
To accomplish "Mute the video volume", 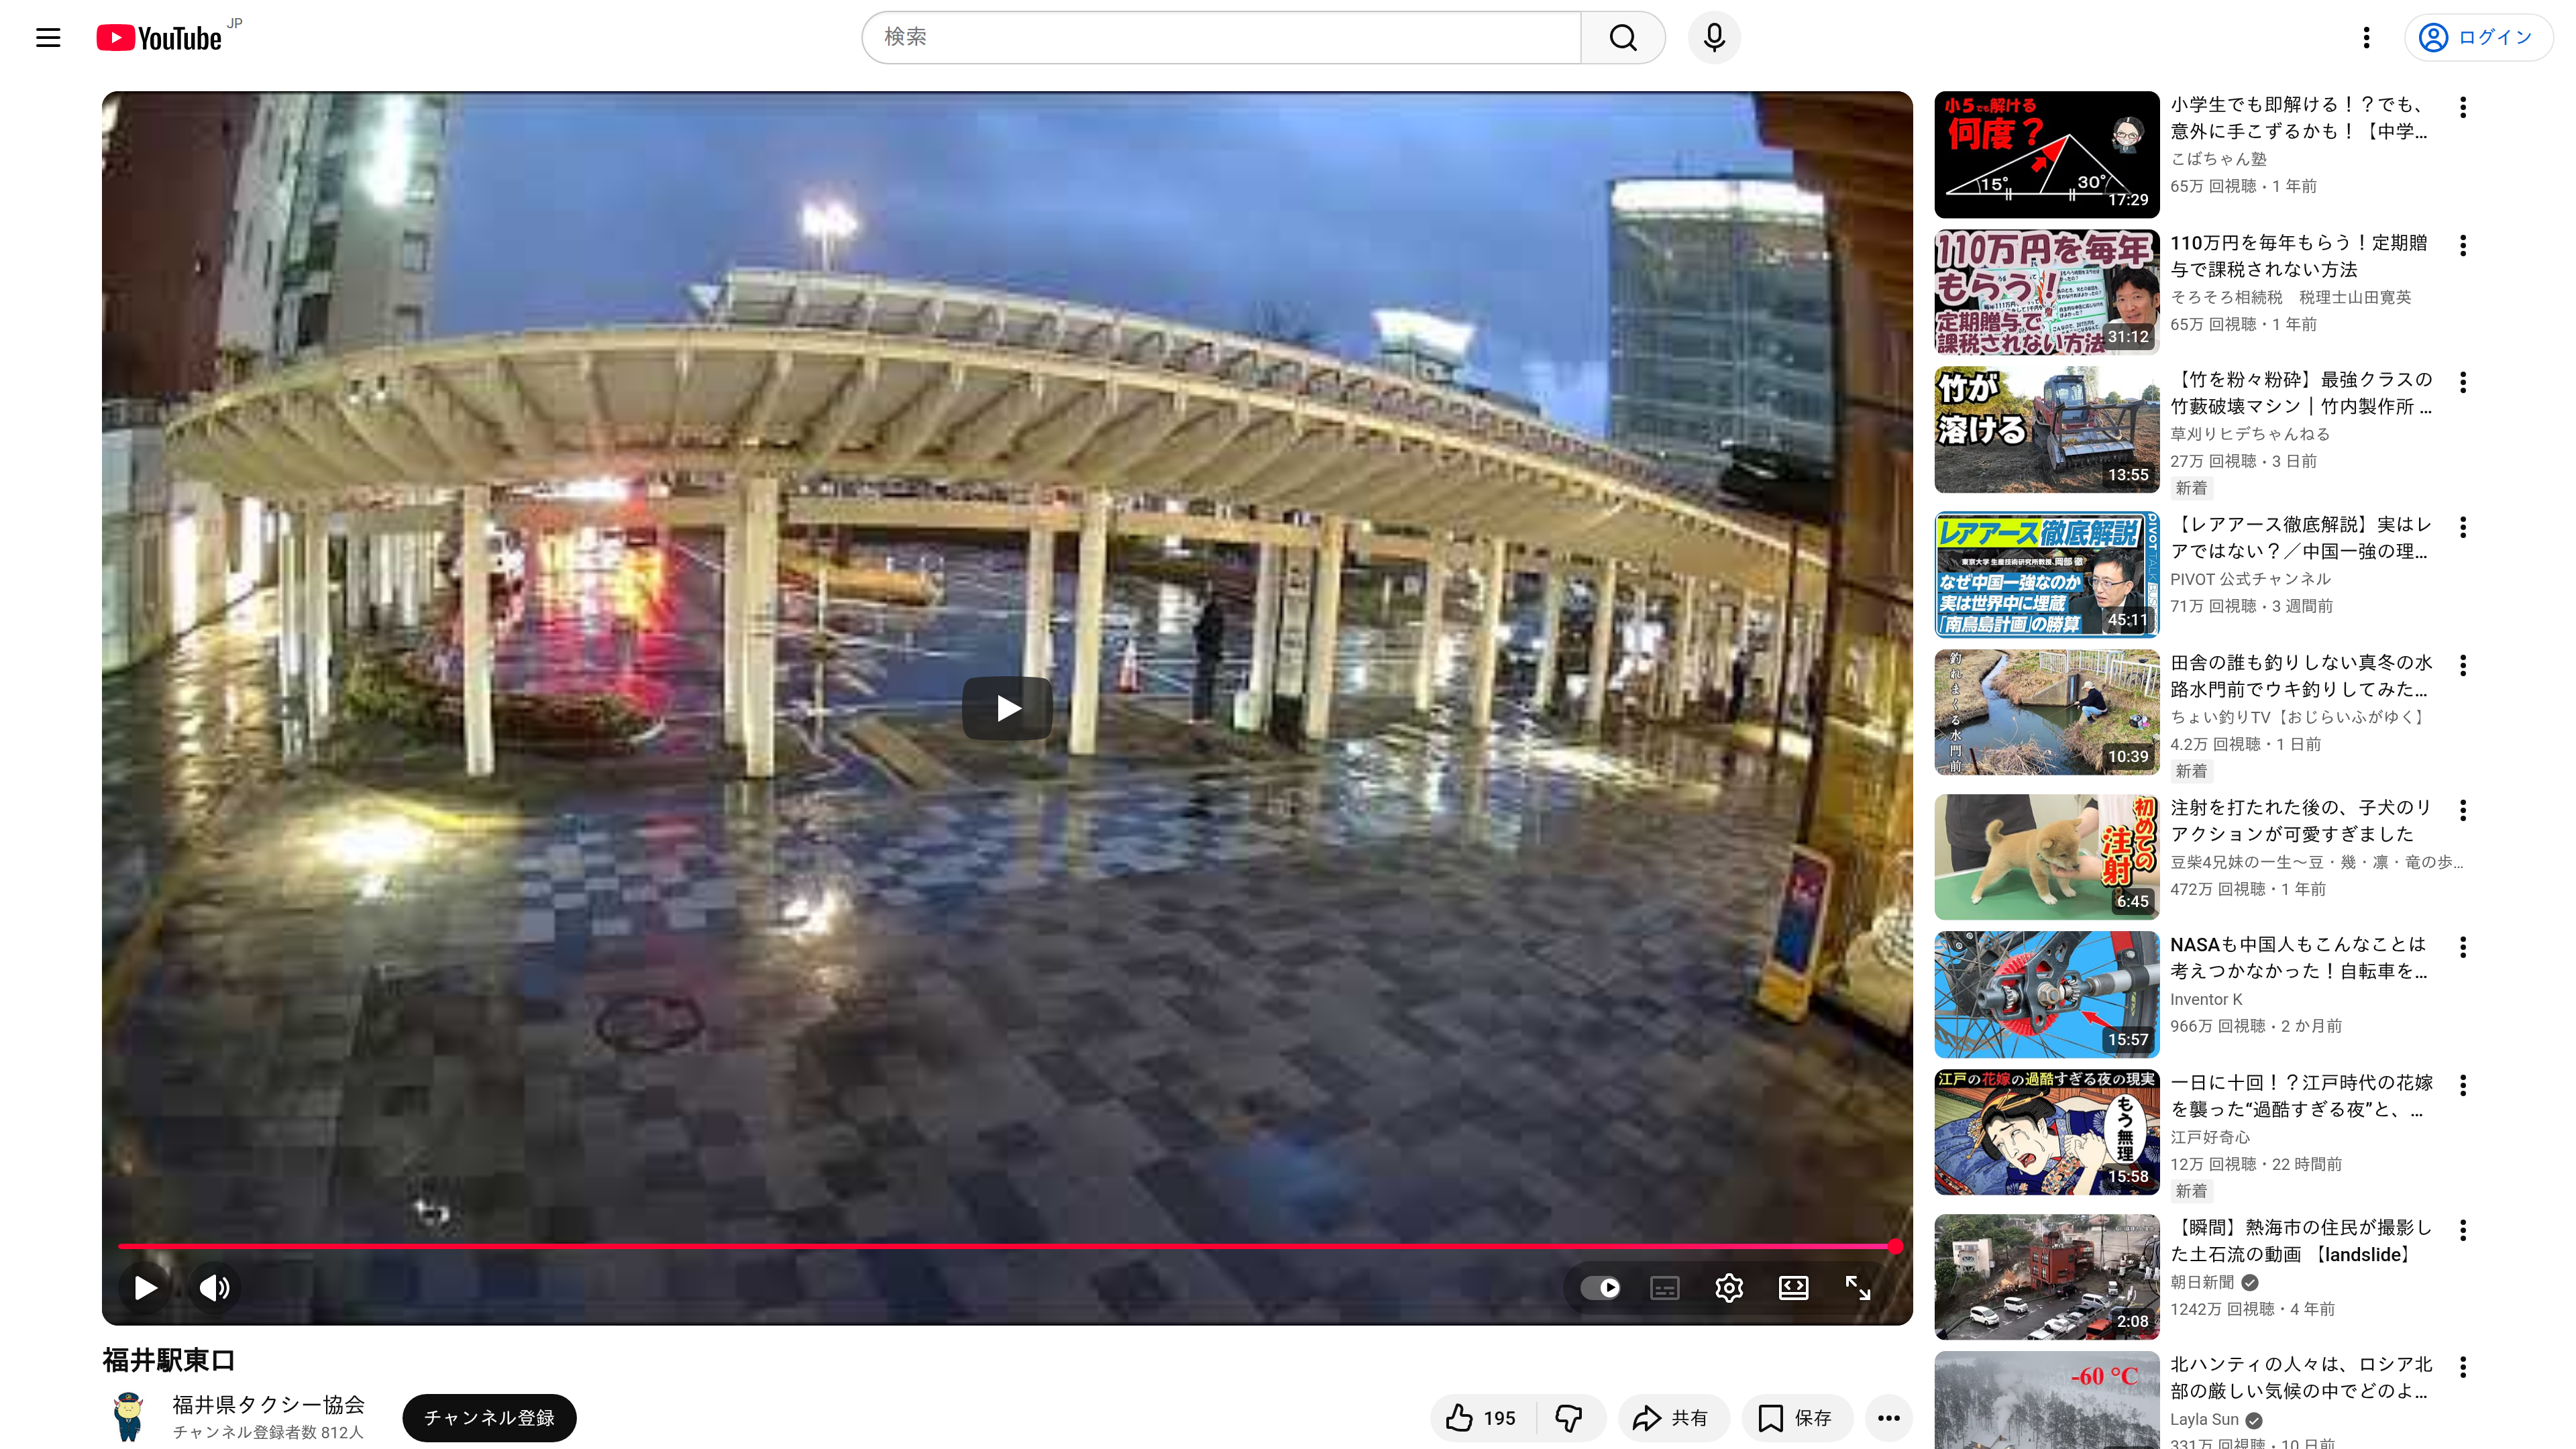I will click(x=214, y=1288).
